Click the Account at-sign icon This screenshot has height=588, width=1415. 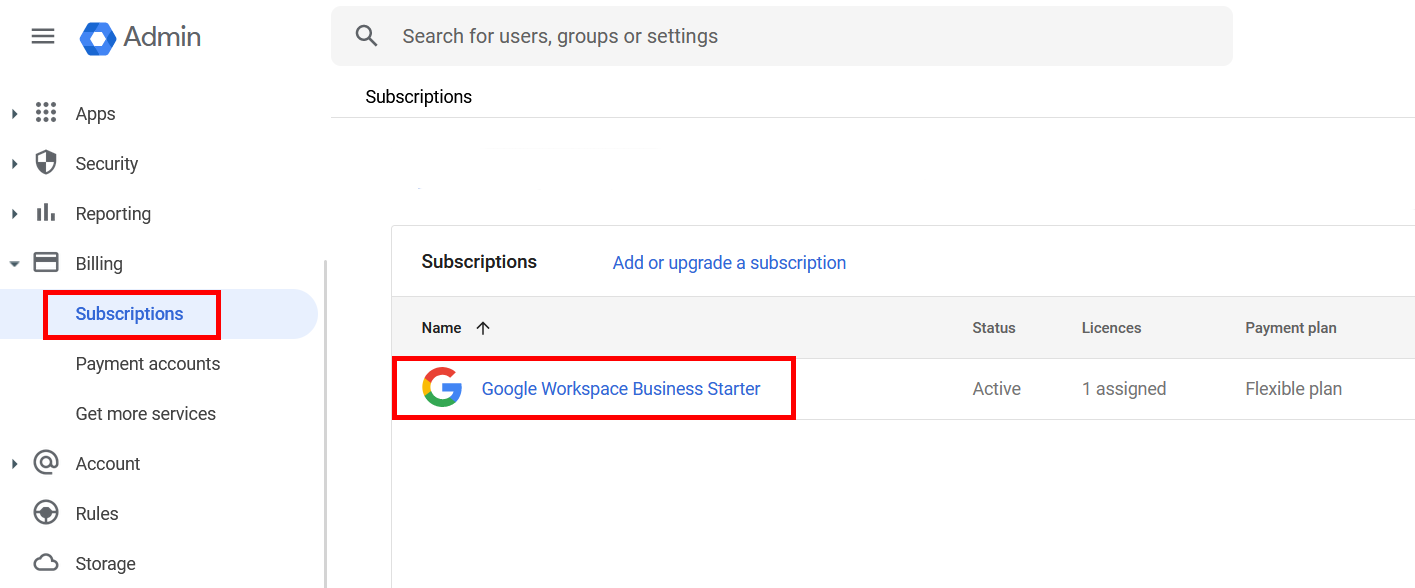coord(46,463)
